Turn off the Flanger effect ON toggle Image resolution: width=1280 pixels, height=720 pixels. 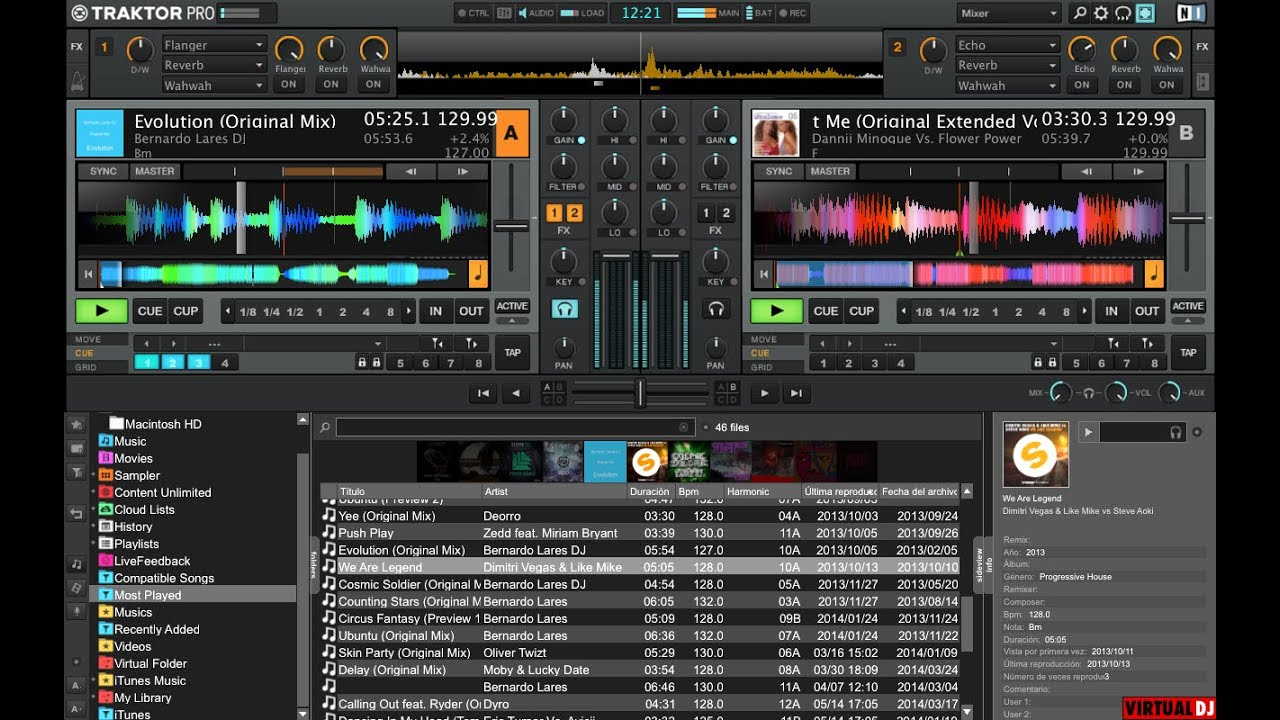point(290,84)
